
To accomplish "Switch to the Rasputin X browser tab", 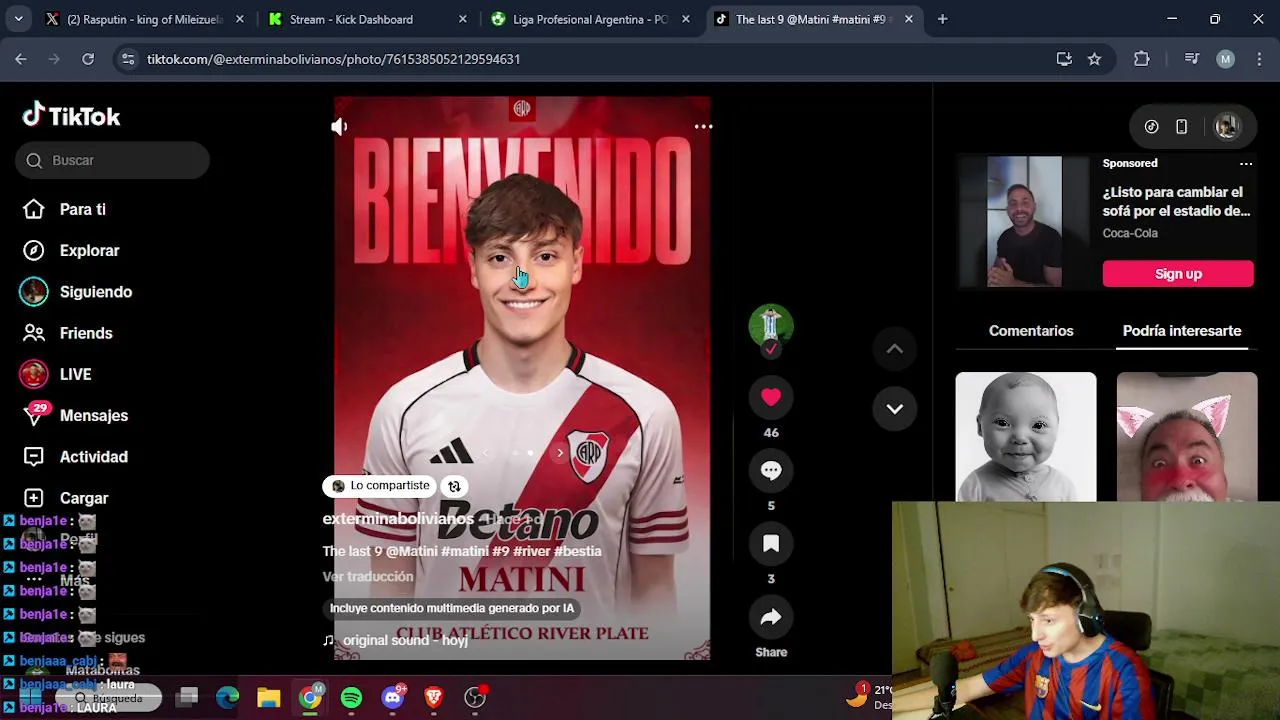I will (x=145, y=19).
